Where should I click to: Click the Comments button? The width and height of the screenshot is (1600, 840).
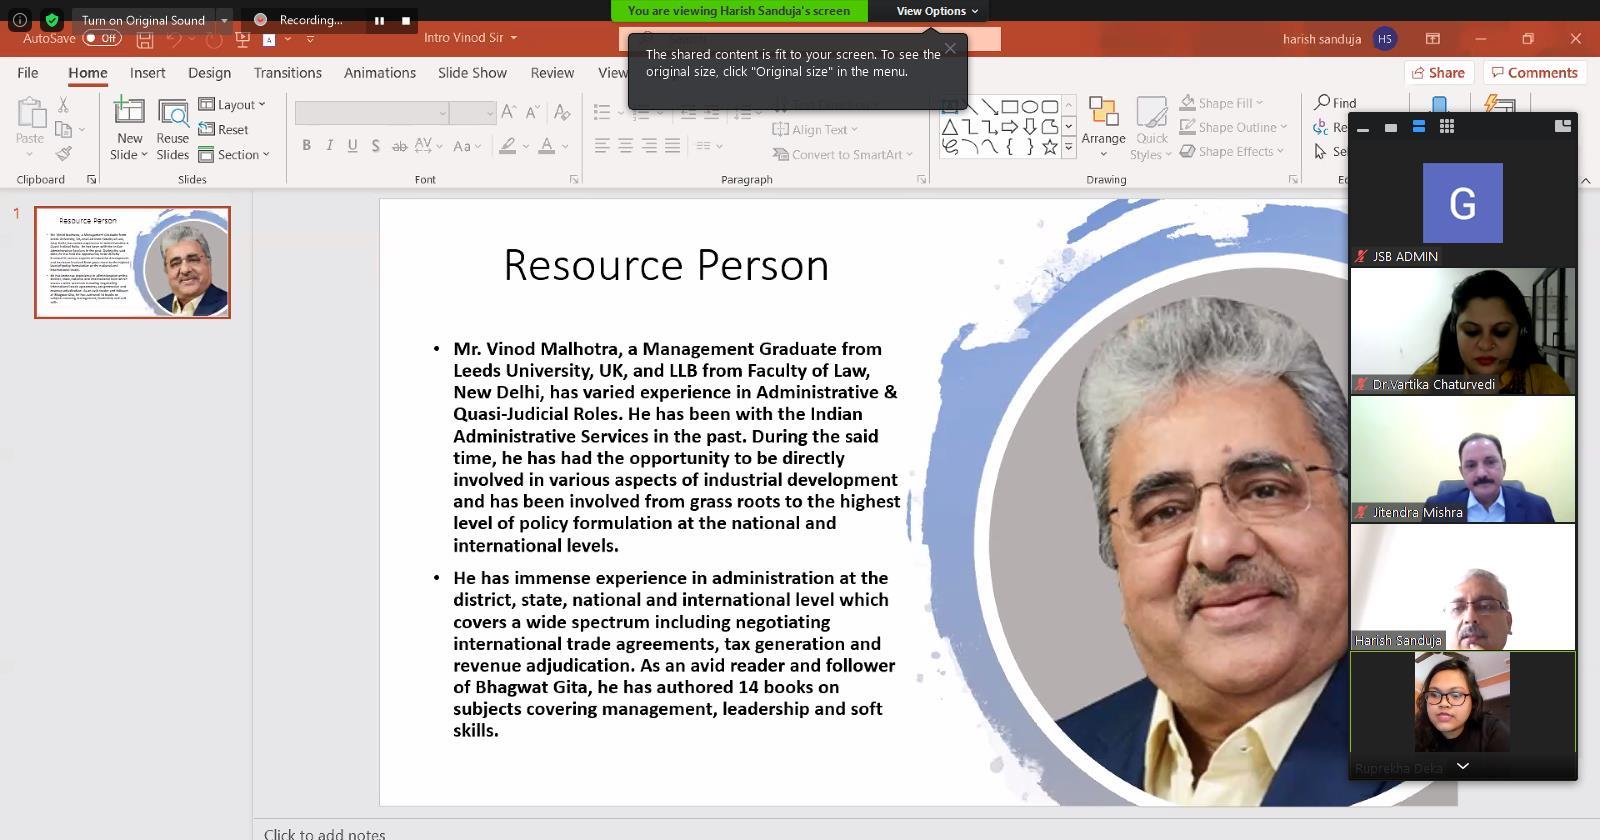(x=1533, y=73)
